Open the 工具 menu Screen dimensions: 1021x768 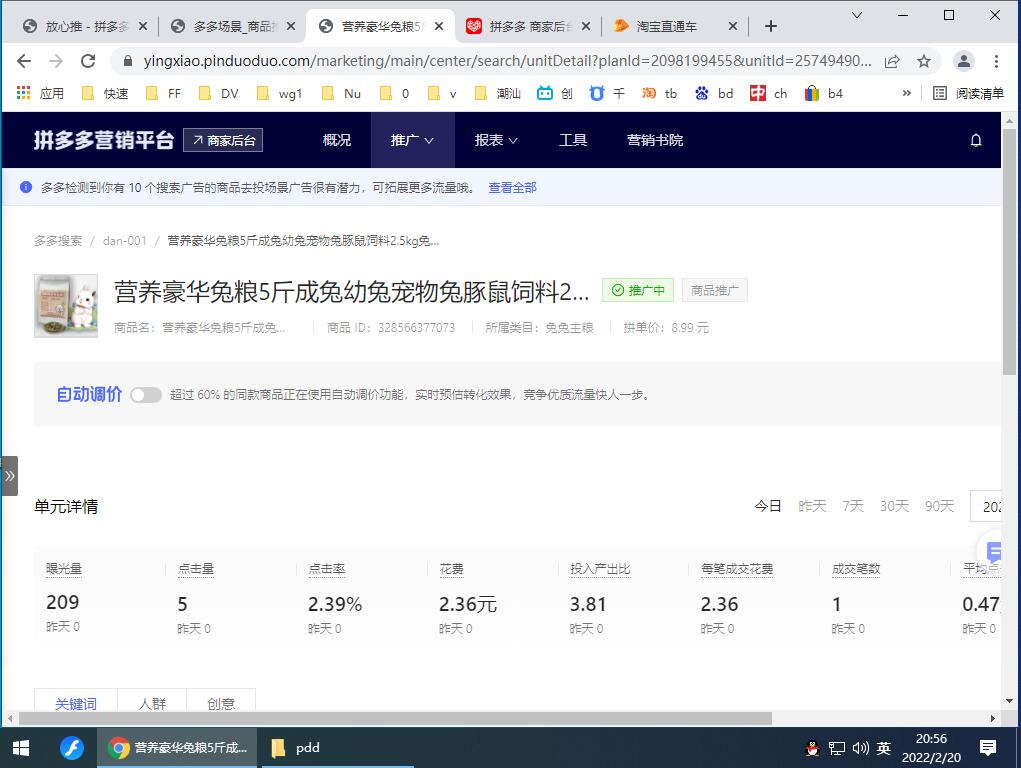pyautogui.click(x=573, y=140)
